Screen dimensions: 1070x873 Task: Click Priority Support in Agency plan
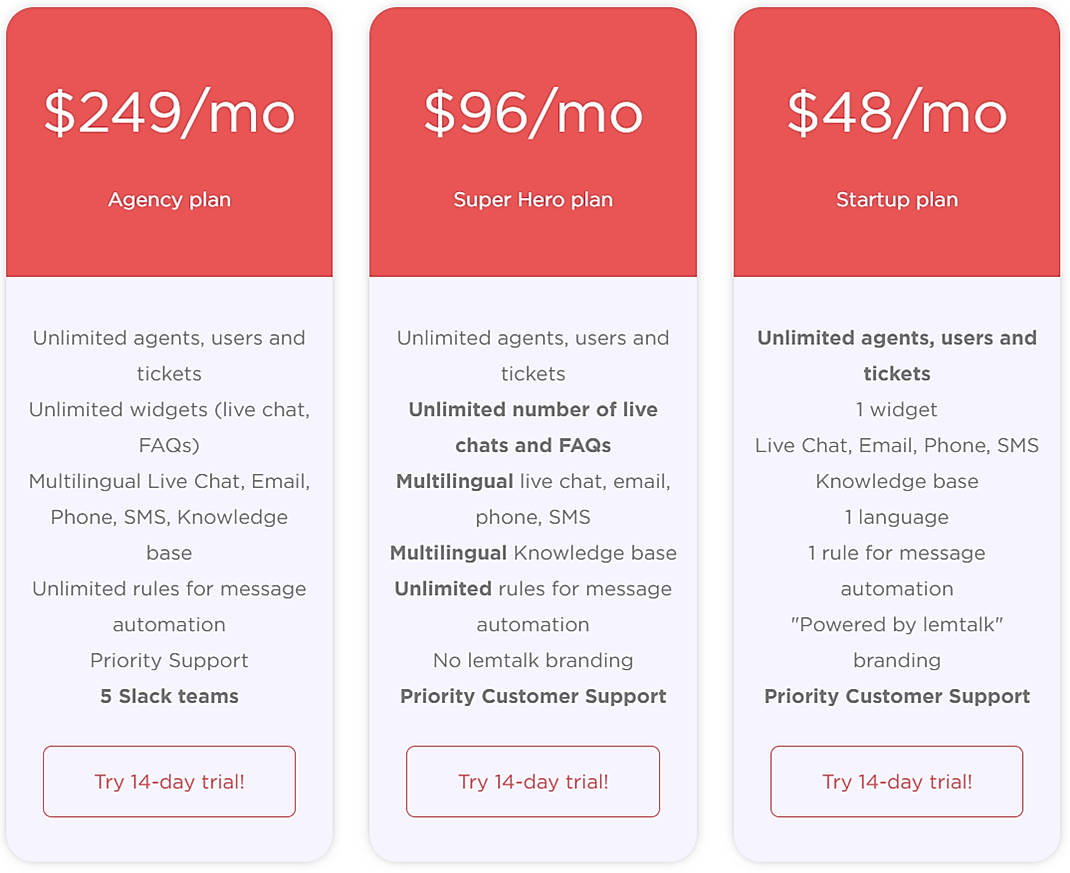coord(168,660)
